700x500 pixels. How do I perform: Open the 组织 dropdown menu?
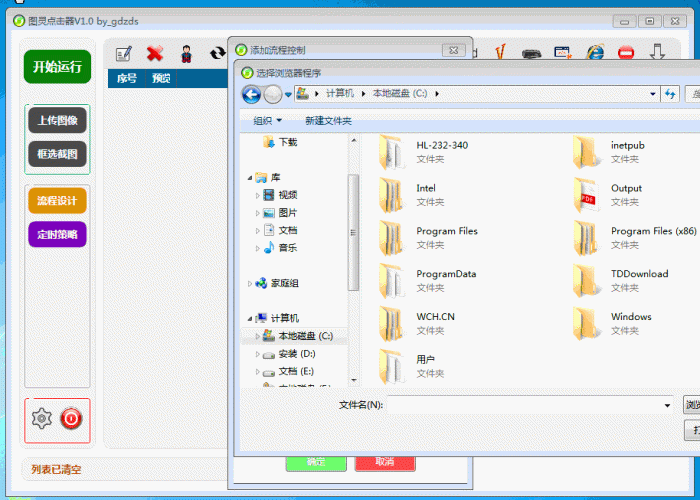coord(267,121)
